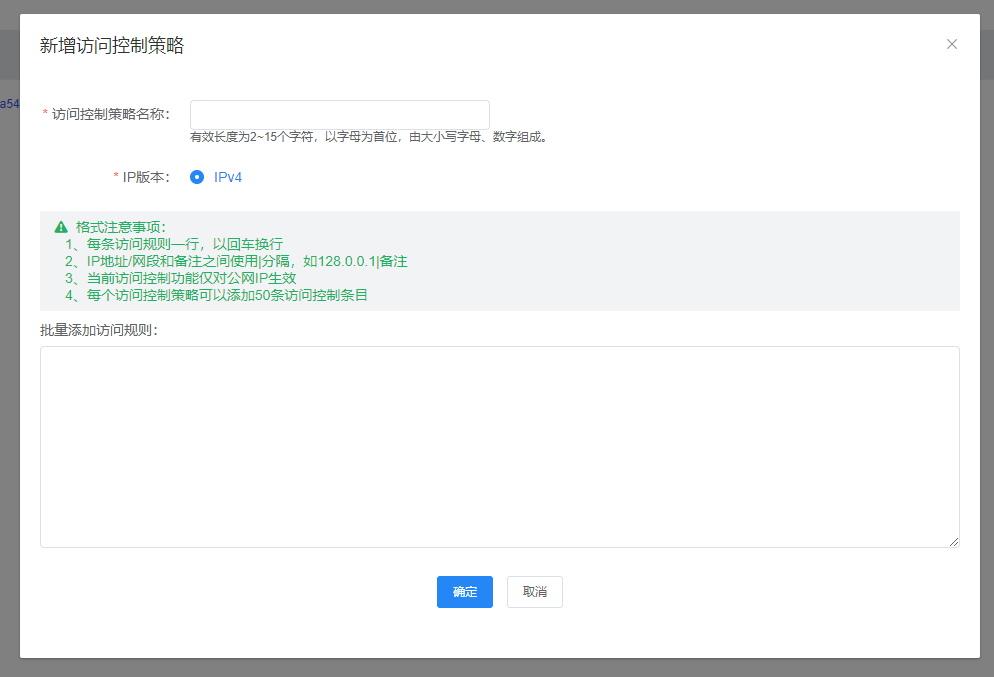Click the 格式注意事项 notice heading
The width and height of the screenshot is (994, 677).
[x=120, y=227]
